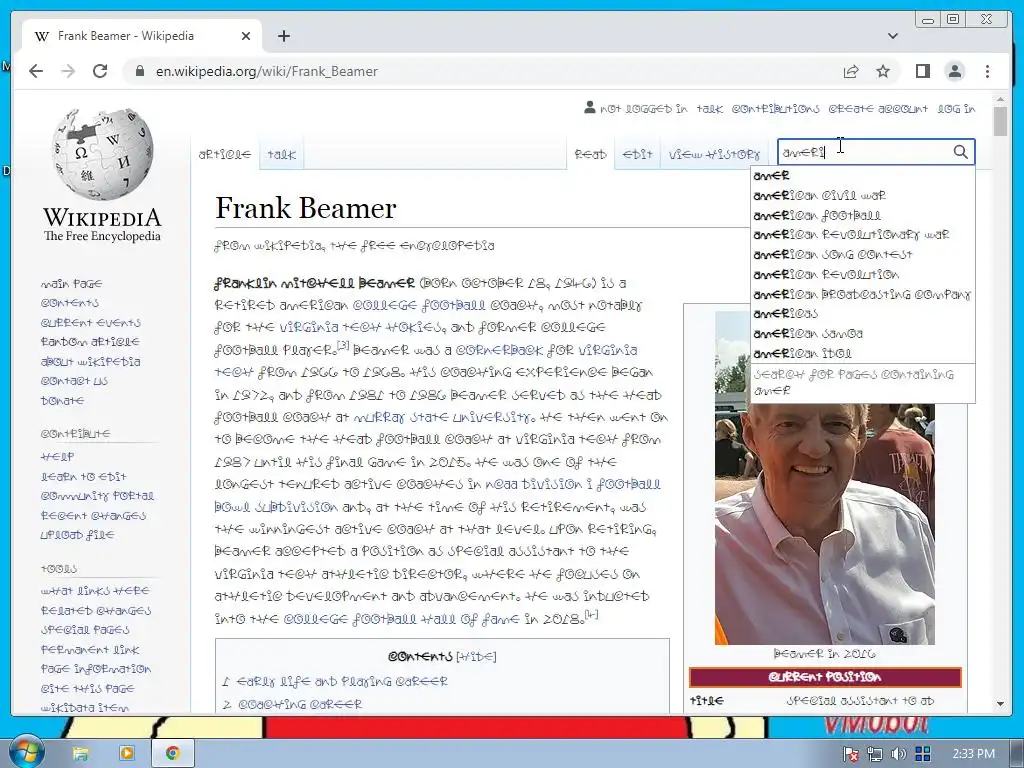This screenshot has height=768, width=1024.
Task: Choose 'American football' suggestion
Action: [x=863, y=216]
